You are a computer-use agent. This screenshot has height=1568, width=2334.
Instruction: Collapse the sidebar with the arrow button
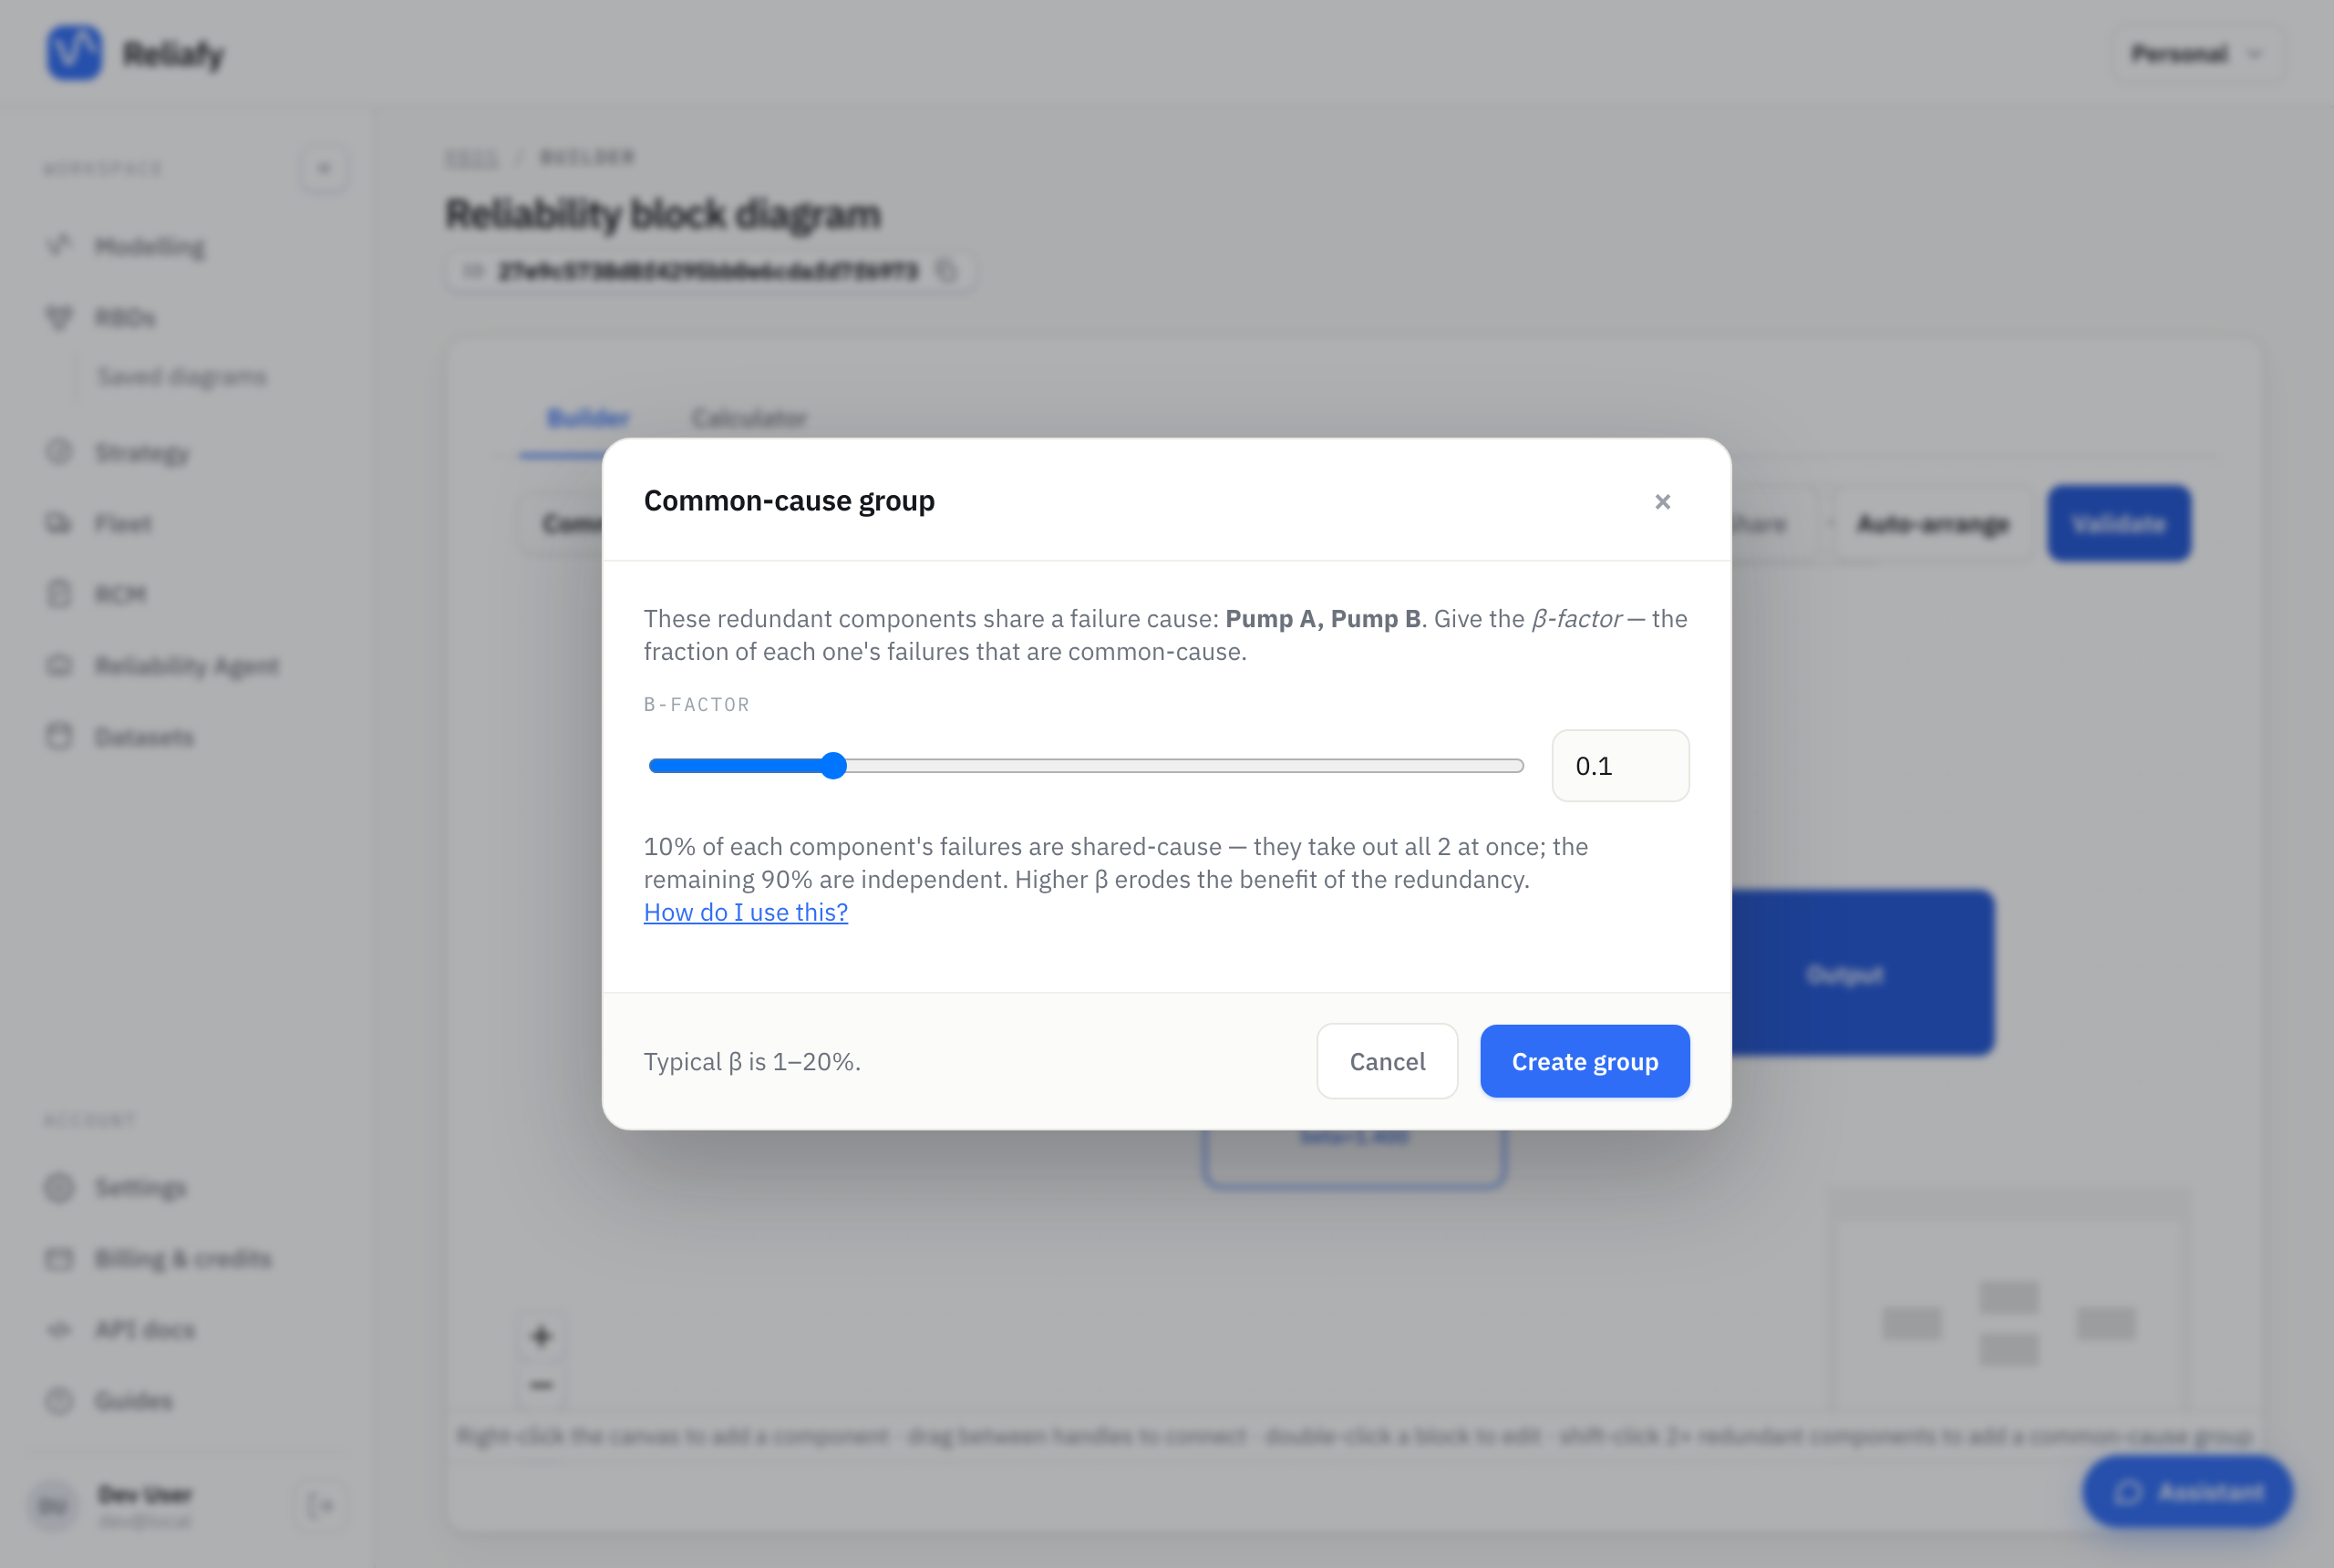(x=324, y=168)
